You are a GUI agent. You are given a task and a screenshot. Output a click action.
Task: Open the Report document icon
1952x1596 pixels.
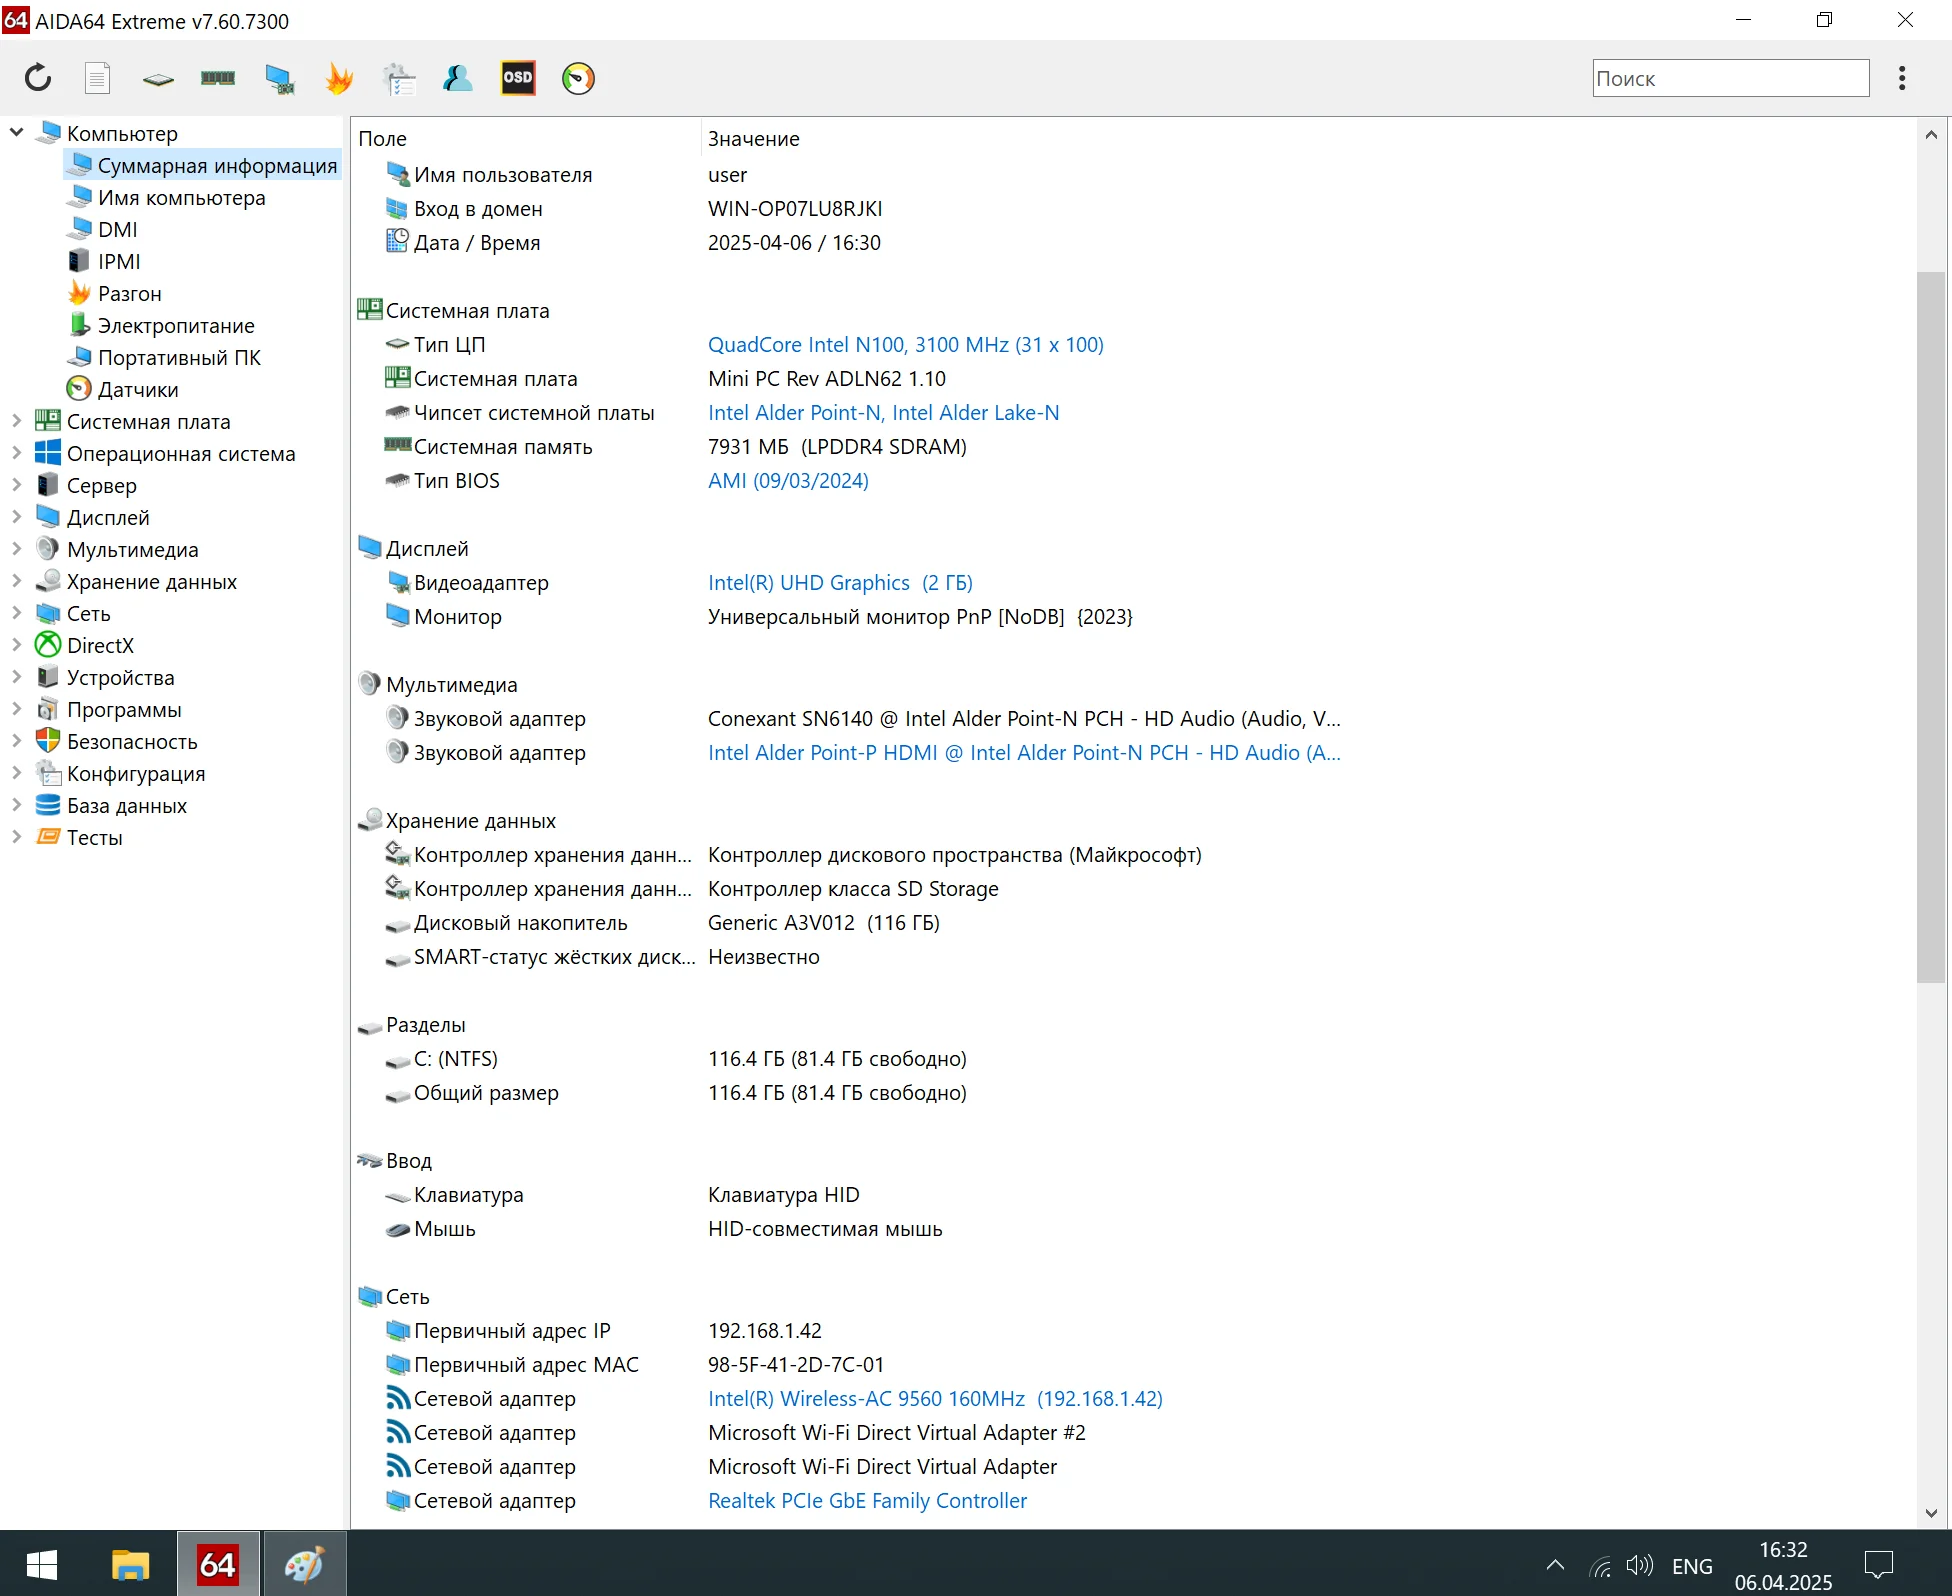(97, 78)
